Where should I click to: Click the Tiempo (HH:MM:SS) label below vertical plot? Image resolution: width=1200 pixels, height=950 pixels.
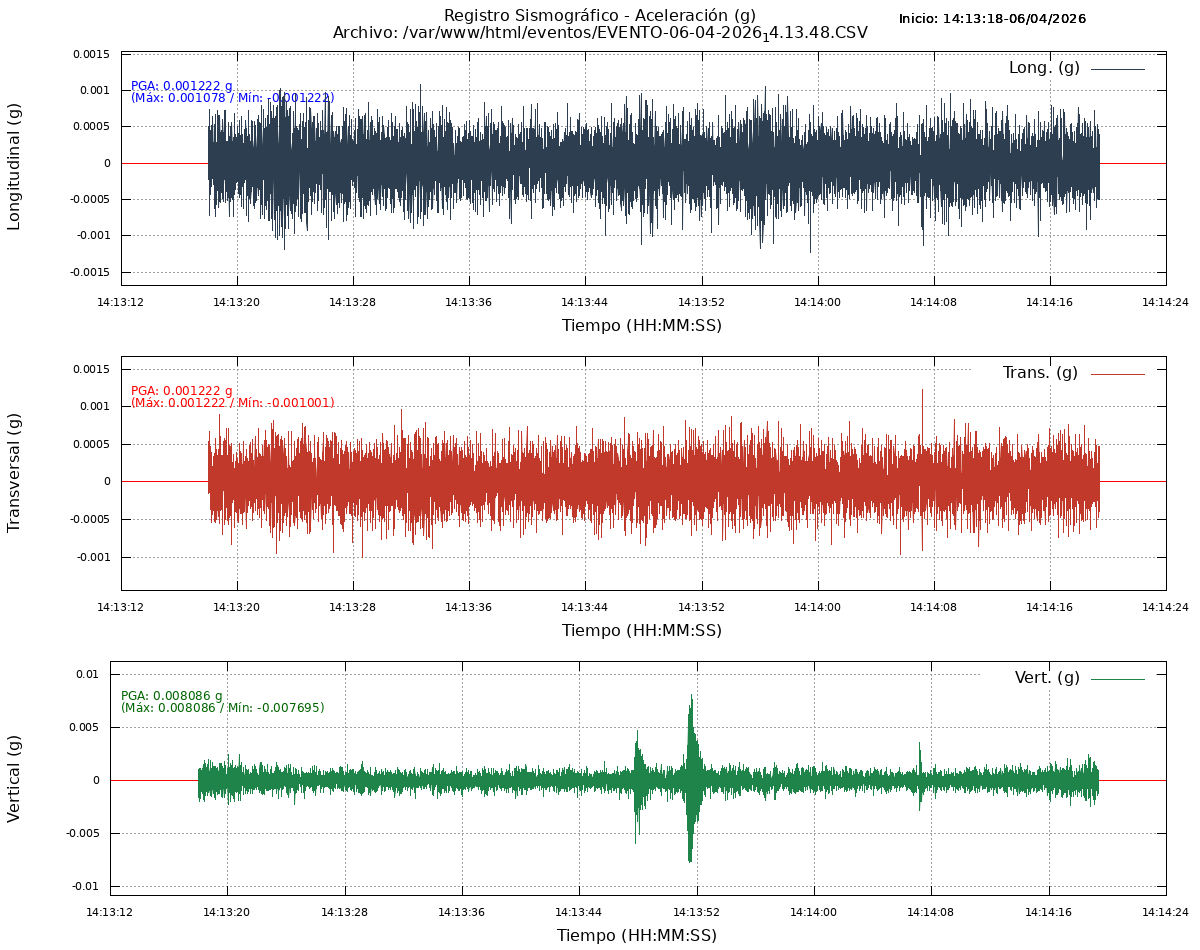(637, 936)
